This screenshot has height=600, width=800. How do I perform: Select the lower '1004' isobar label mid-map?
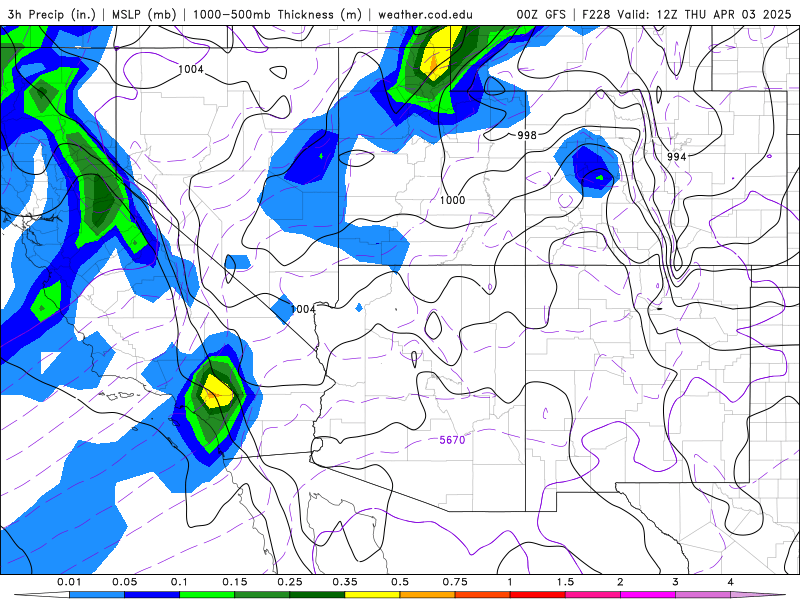[x=303, y=309]
